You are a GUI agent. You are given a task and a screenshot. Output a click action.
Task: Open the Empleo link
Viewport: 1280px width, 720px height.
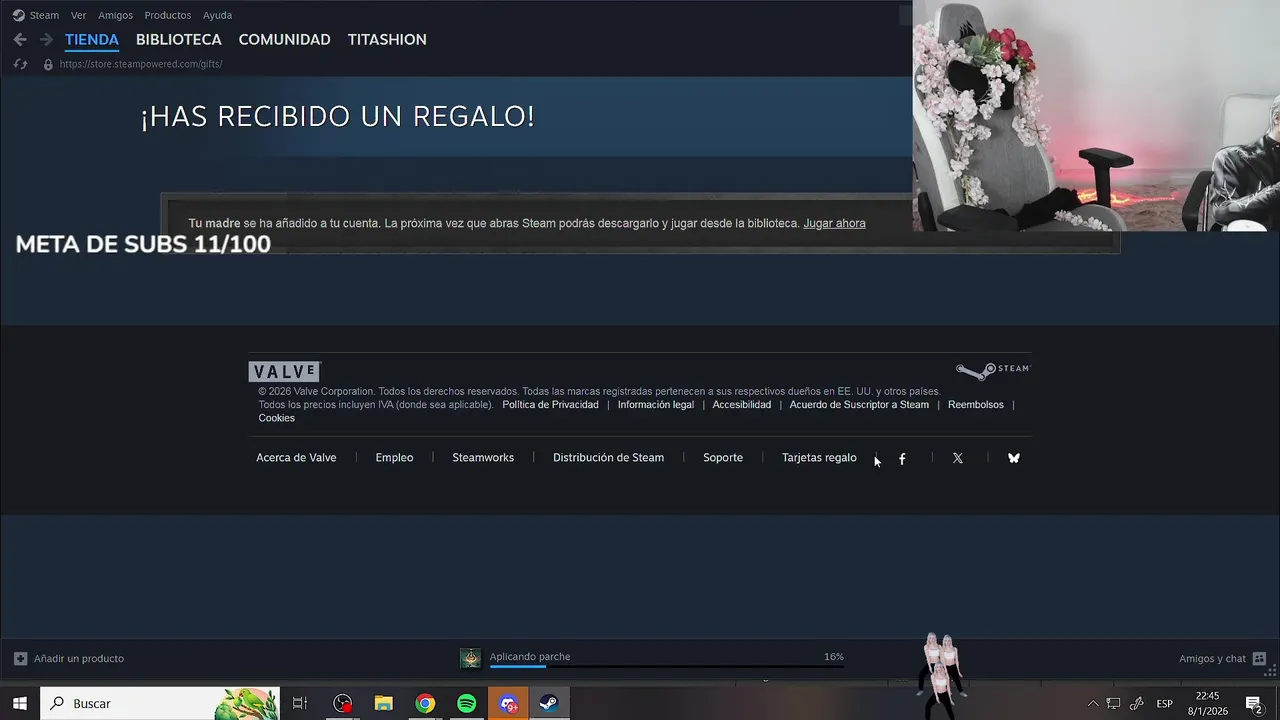coord(394,458)
